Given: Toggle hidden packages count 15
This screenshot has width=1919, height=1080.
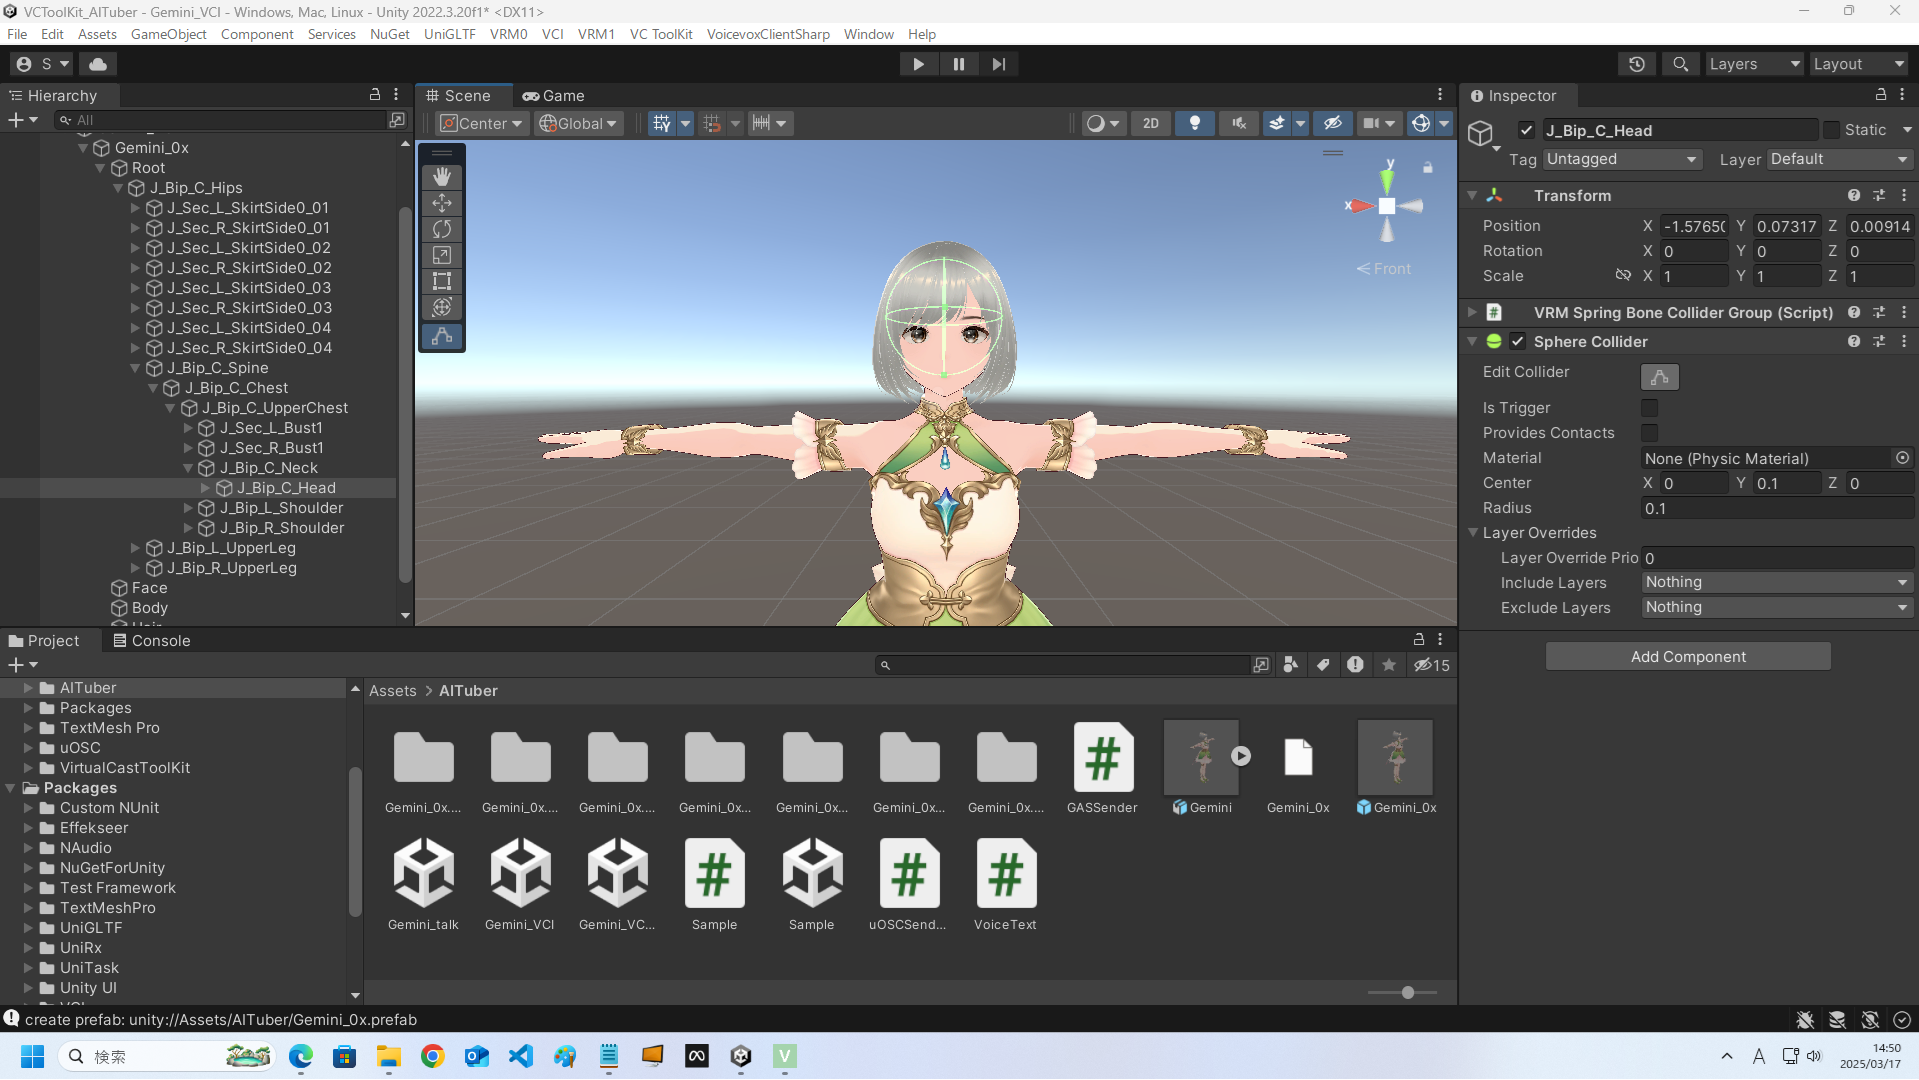Looking at the screenshot, I should coord(1432,665).
